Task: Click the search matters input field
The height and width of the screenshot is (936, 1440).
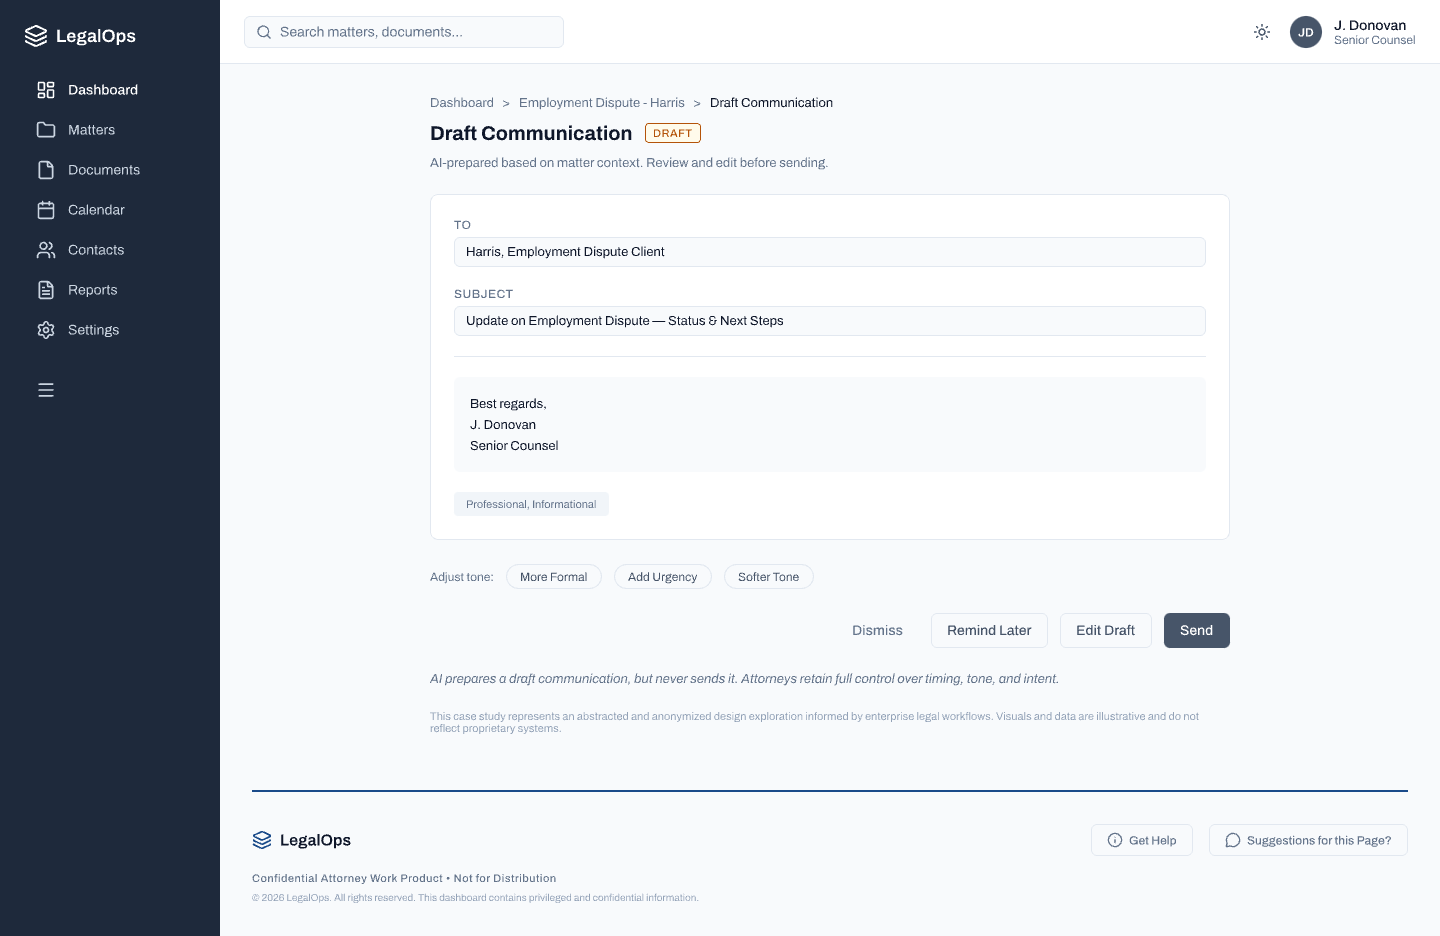Action: (x=404, y=31)
